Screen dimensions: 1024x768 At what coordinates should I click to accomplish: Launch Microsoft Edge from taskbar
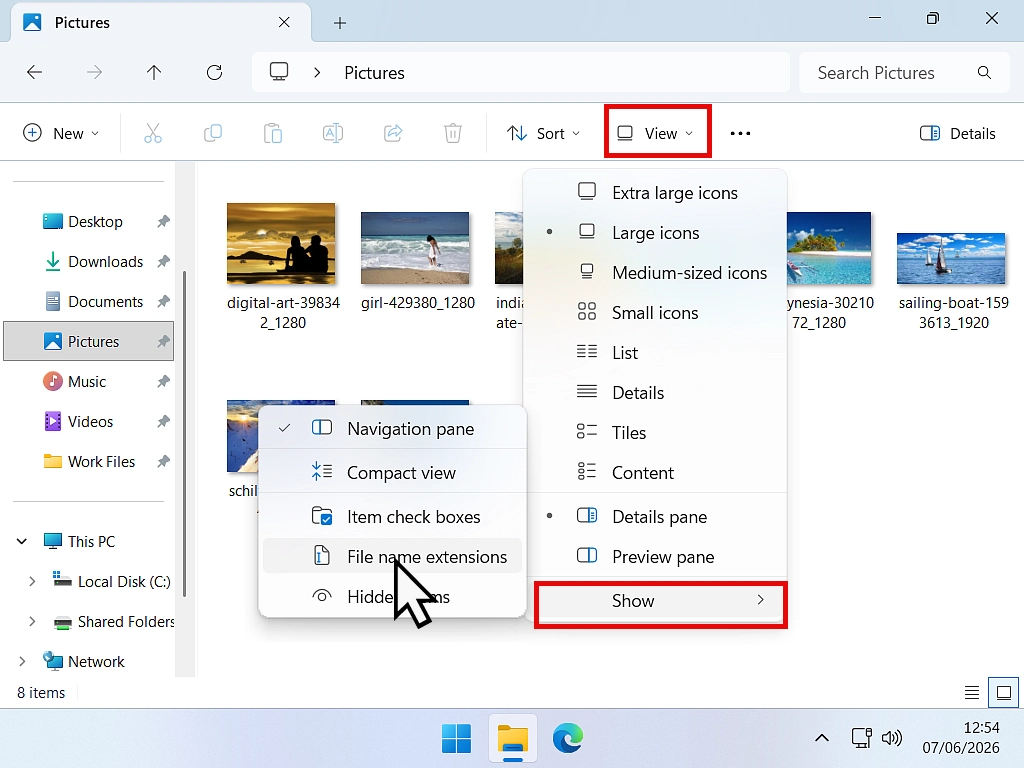568,739
